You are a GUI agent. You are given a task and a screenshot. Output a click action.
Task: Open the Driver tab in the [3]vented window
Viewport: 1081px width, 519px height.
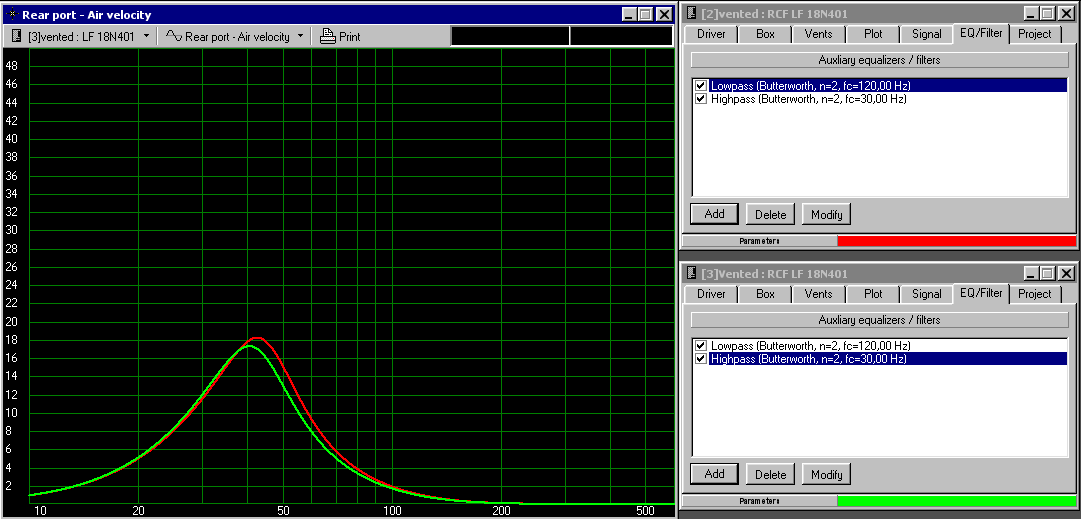[x=711, y=294]
